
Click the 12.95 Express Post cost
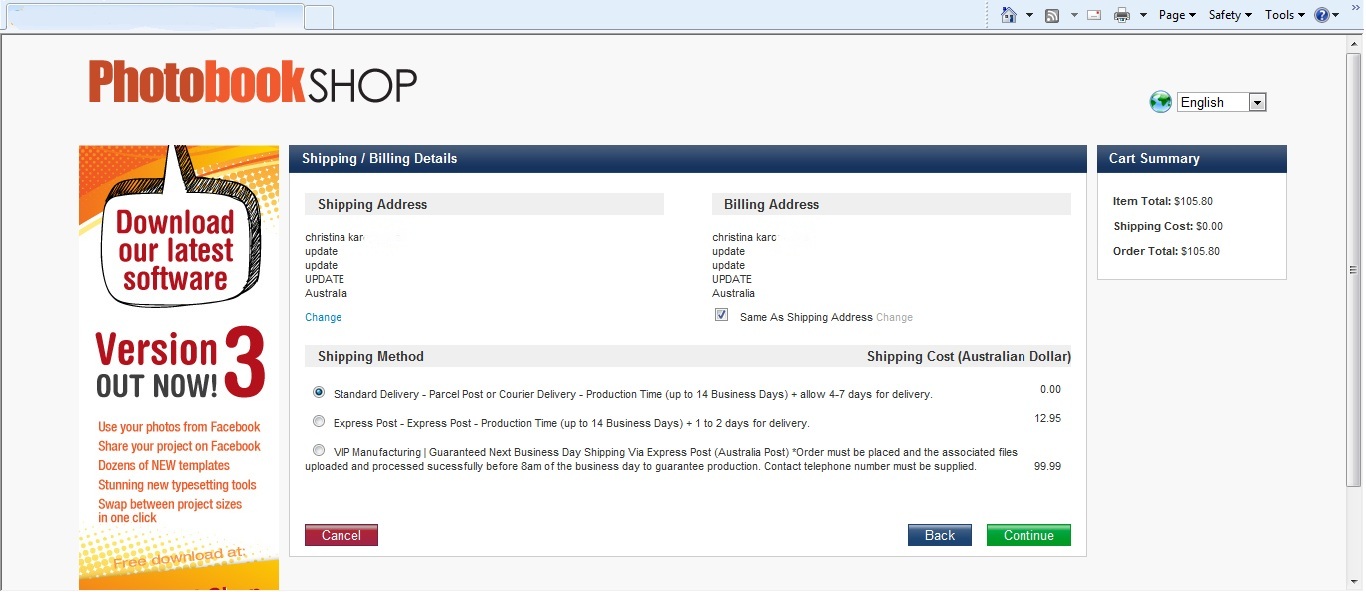click(1047, 418)
